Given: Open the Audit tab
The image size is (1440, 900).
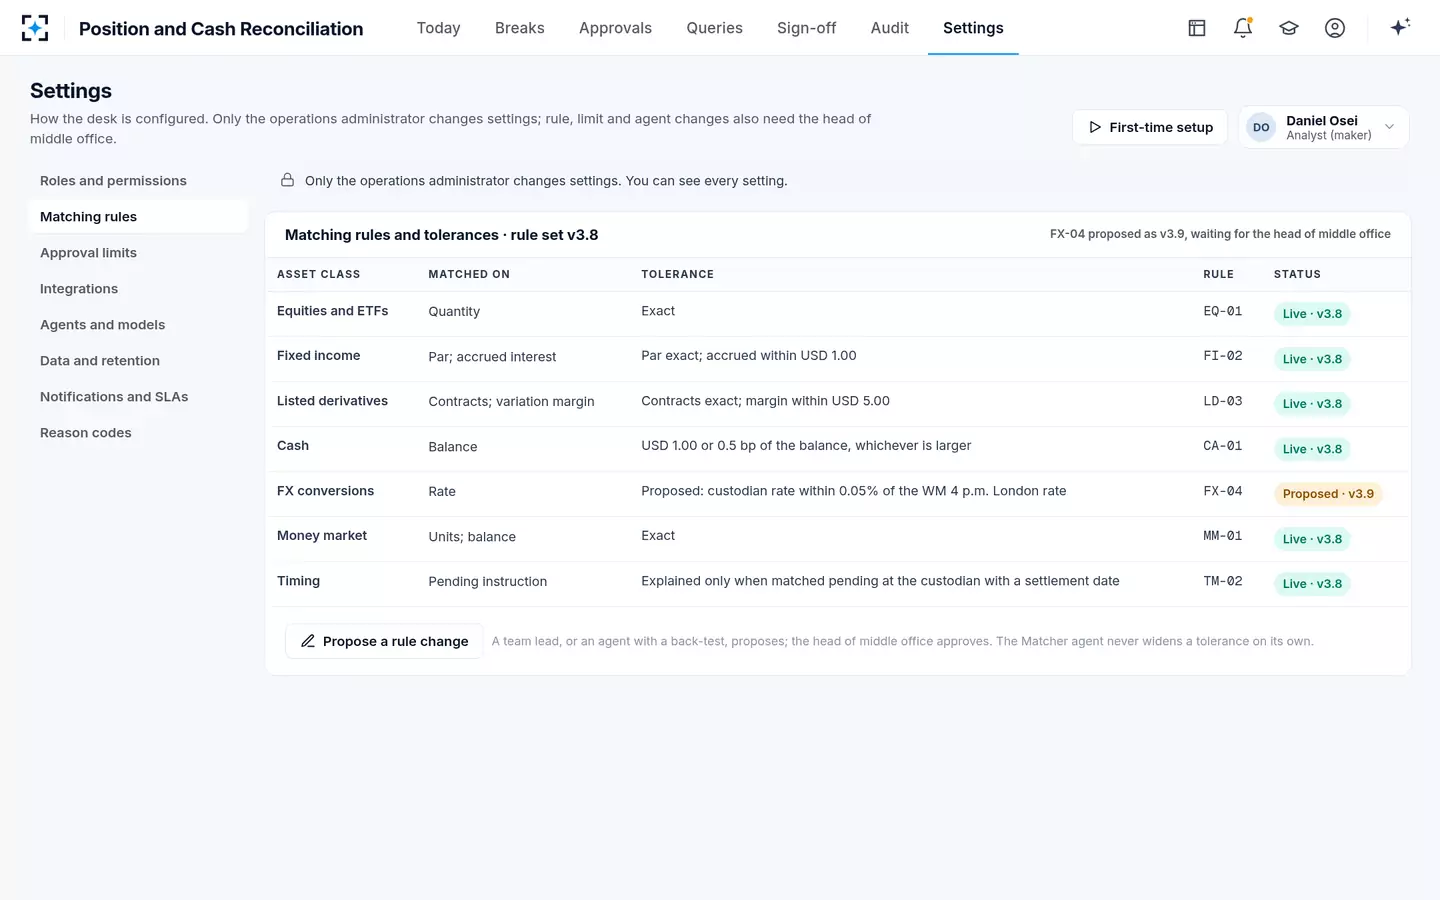Looking at the screenshot, I should tap(889, 28).
